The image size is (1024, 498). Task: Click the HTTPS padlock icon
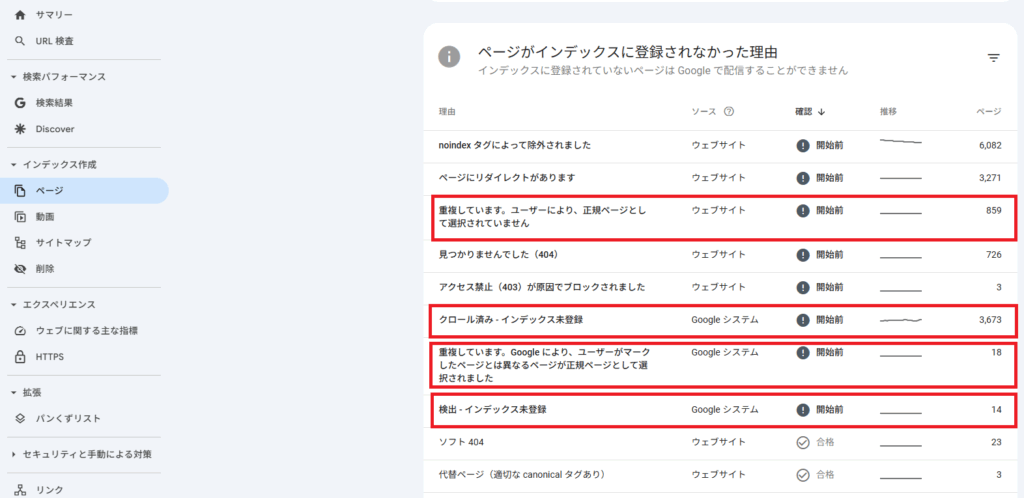click(x=20, y=356)
